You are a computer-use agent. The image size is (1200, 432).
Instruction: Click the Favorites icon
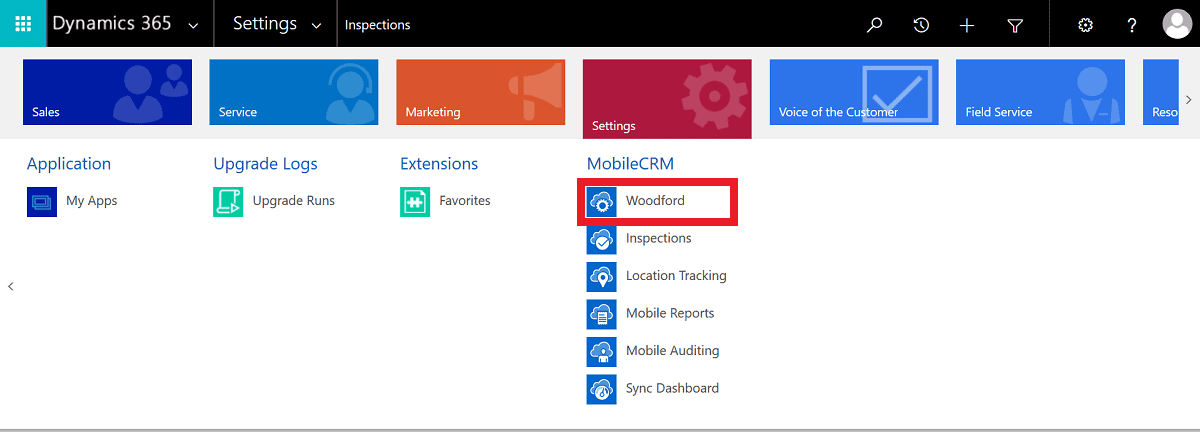click(415, 201)
